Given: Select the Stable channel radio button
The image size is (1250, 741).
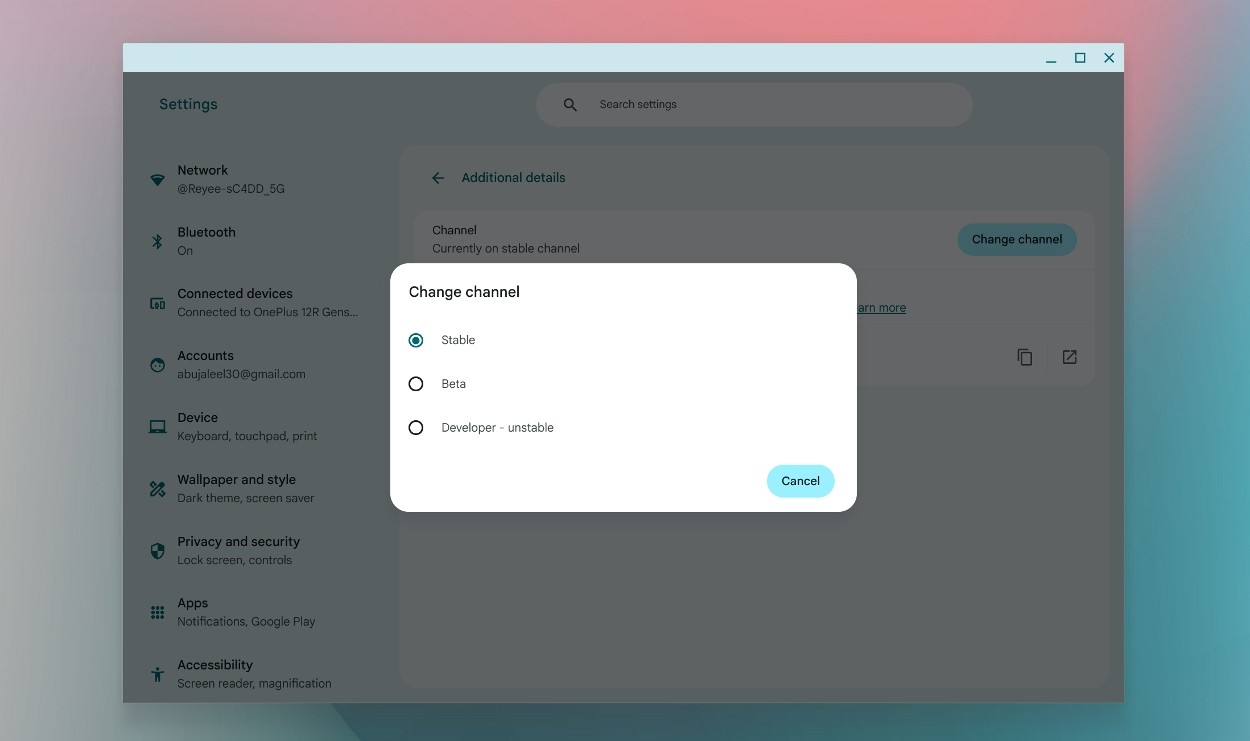Looking at the screenshot, I should click(x=416, y=340).
